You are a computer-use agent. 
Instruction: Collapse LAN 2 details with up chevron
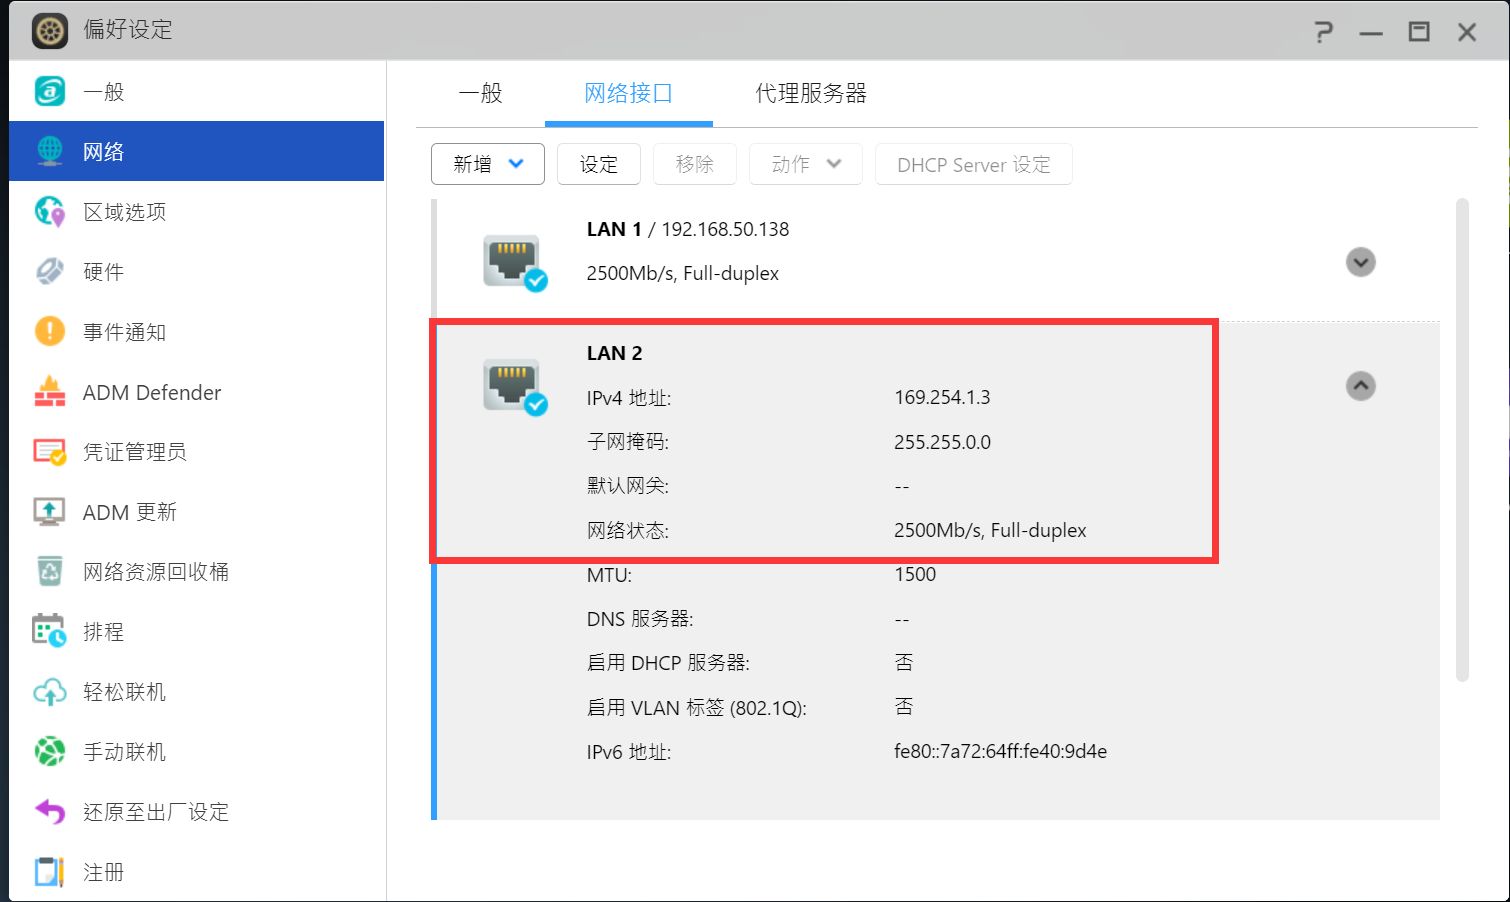point(1360,386)
